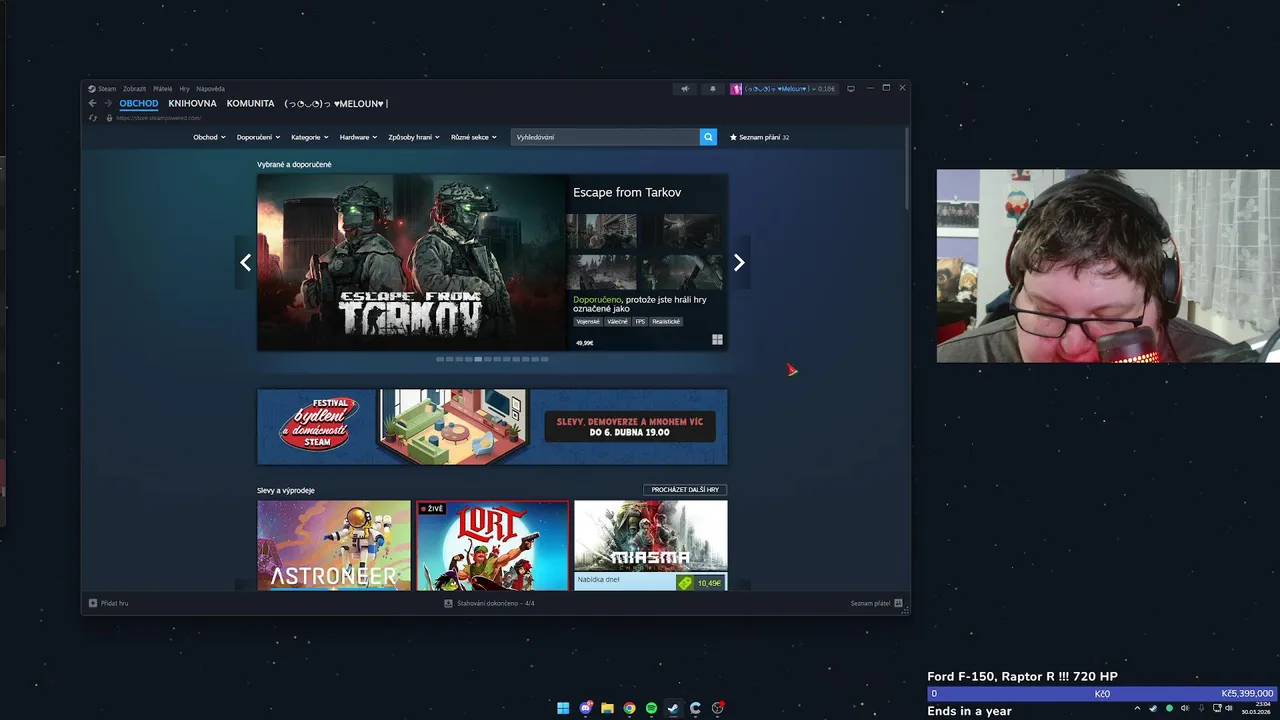Image resolution: width=1280 pixels, height=720 pixels.
Task: Expand the Doporučení dropdown
Action: [x=258, y=137]
